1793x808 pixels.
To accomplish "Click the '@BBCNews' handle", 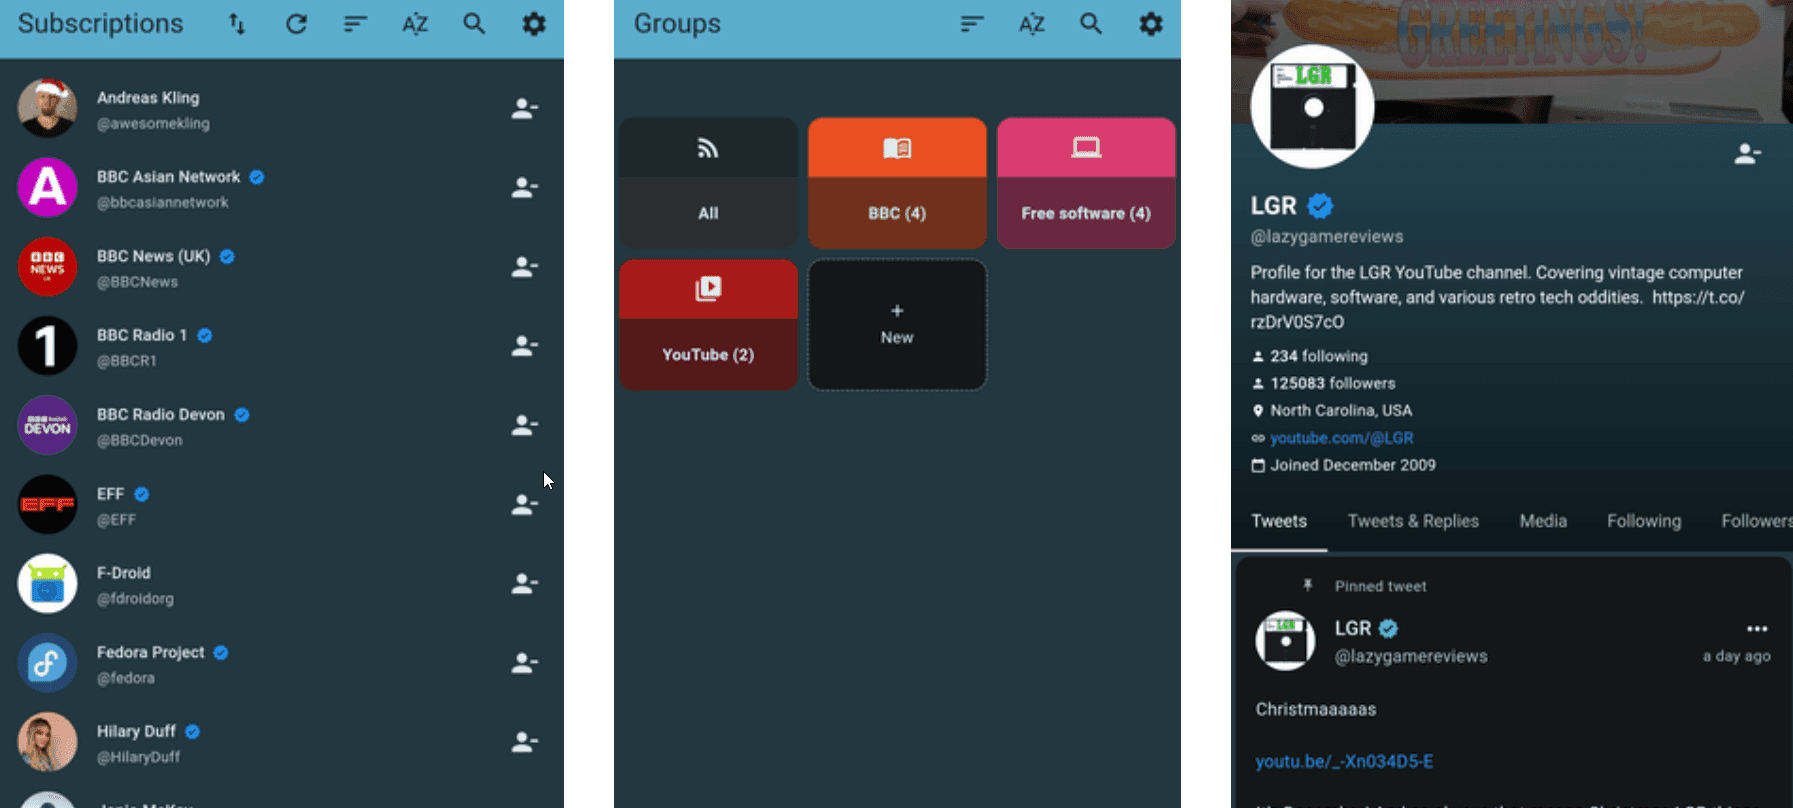I will tap(137, 282).
